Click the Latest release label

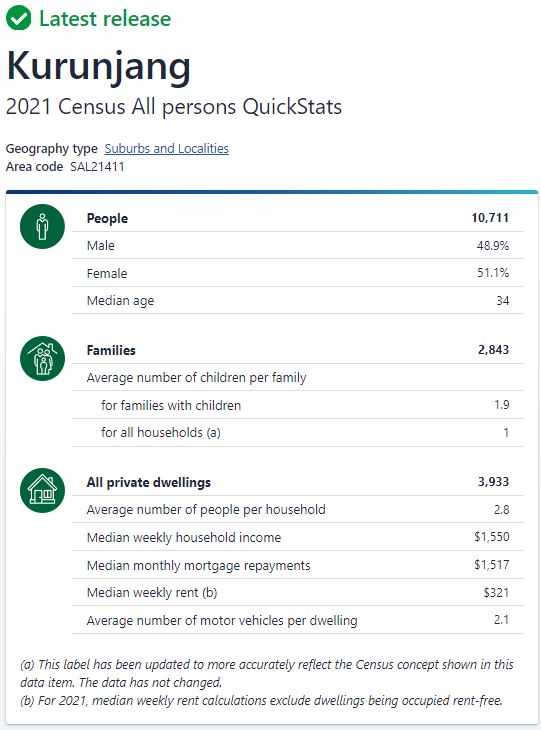point(105,19)
